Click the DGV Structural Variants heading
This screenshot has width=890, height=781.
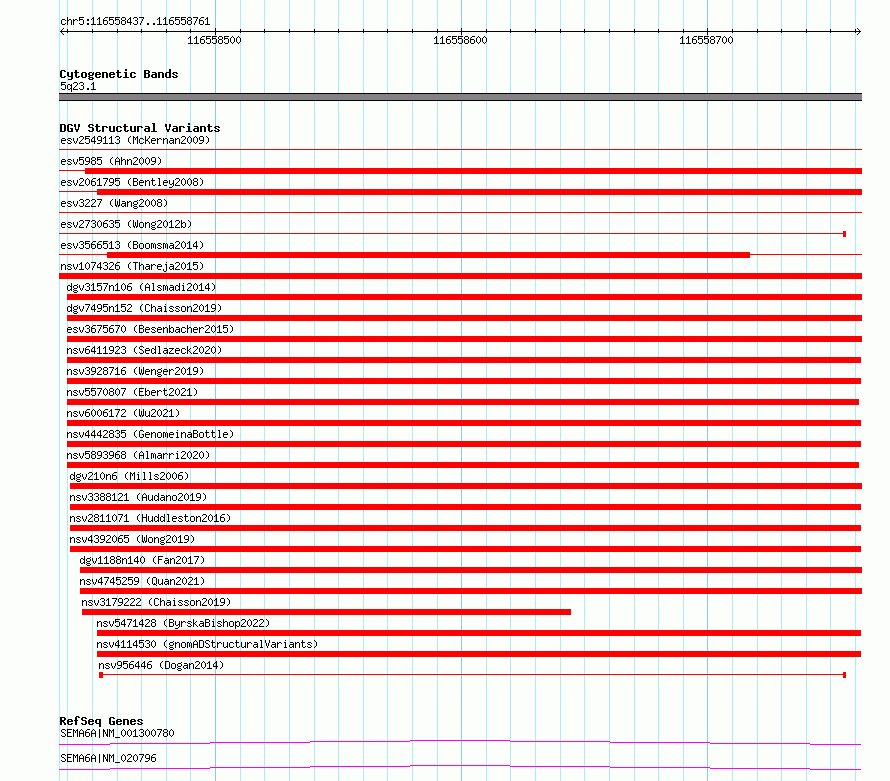pyautogui.click(x=140, y=128)
